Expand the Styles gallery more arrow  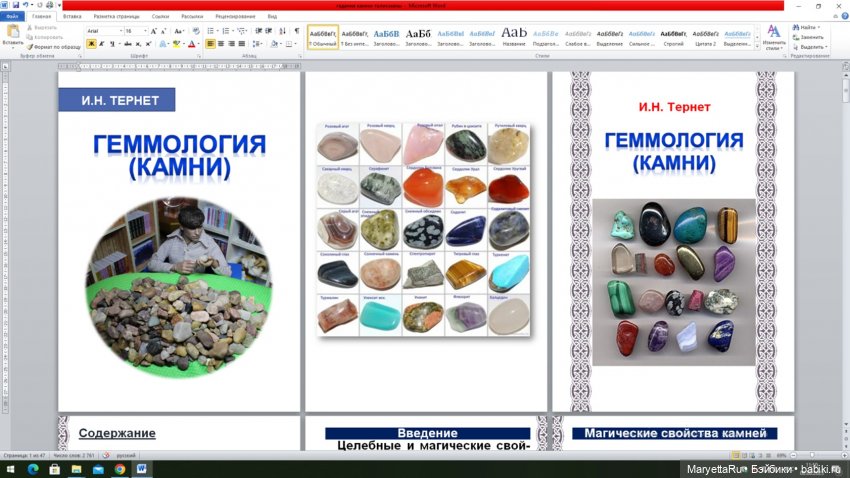pyautogui.click(x=755, y=44)
